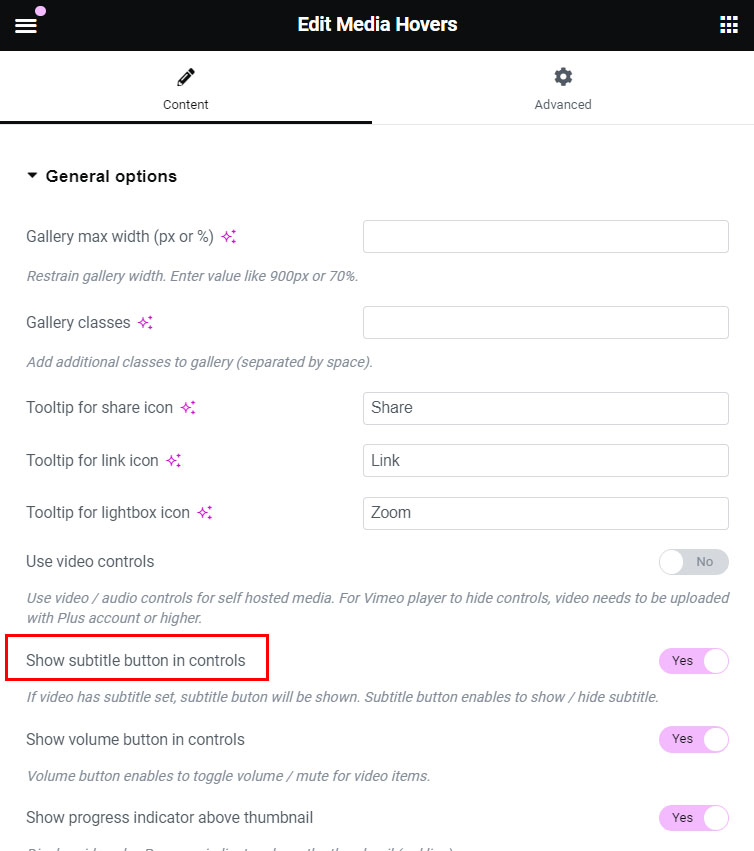Click the Gallery classes input field
The height and width of the screenshot is (851, 754).
545,323
